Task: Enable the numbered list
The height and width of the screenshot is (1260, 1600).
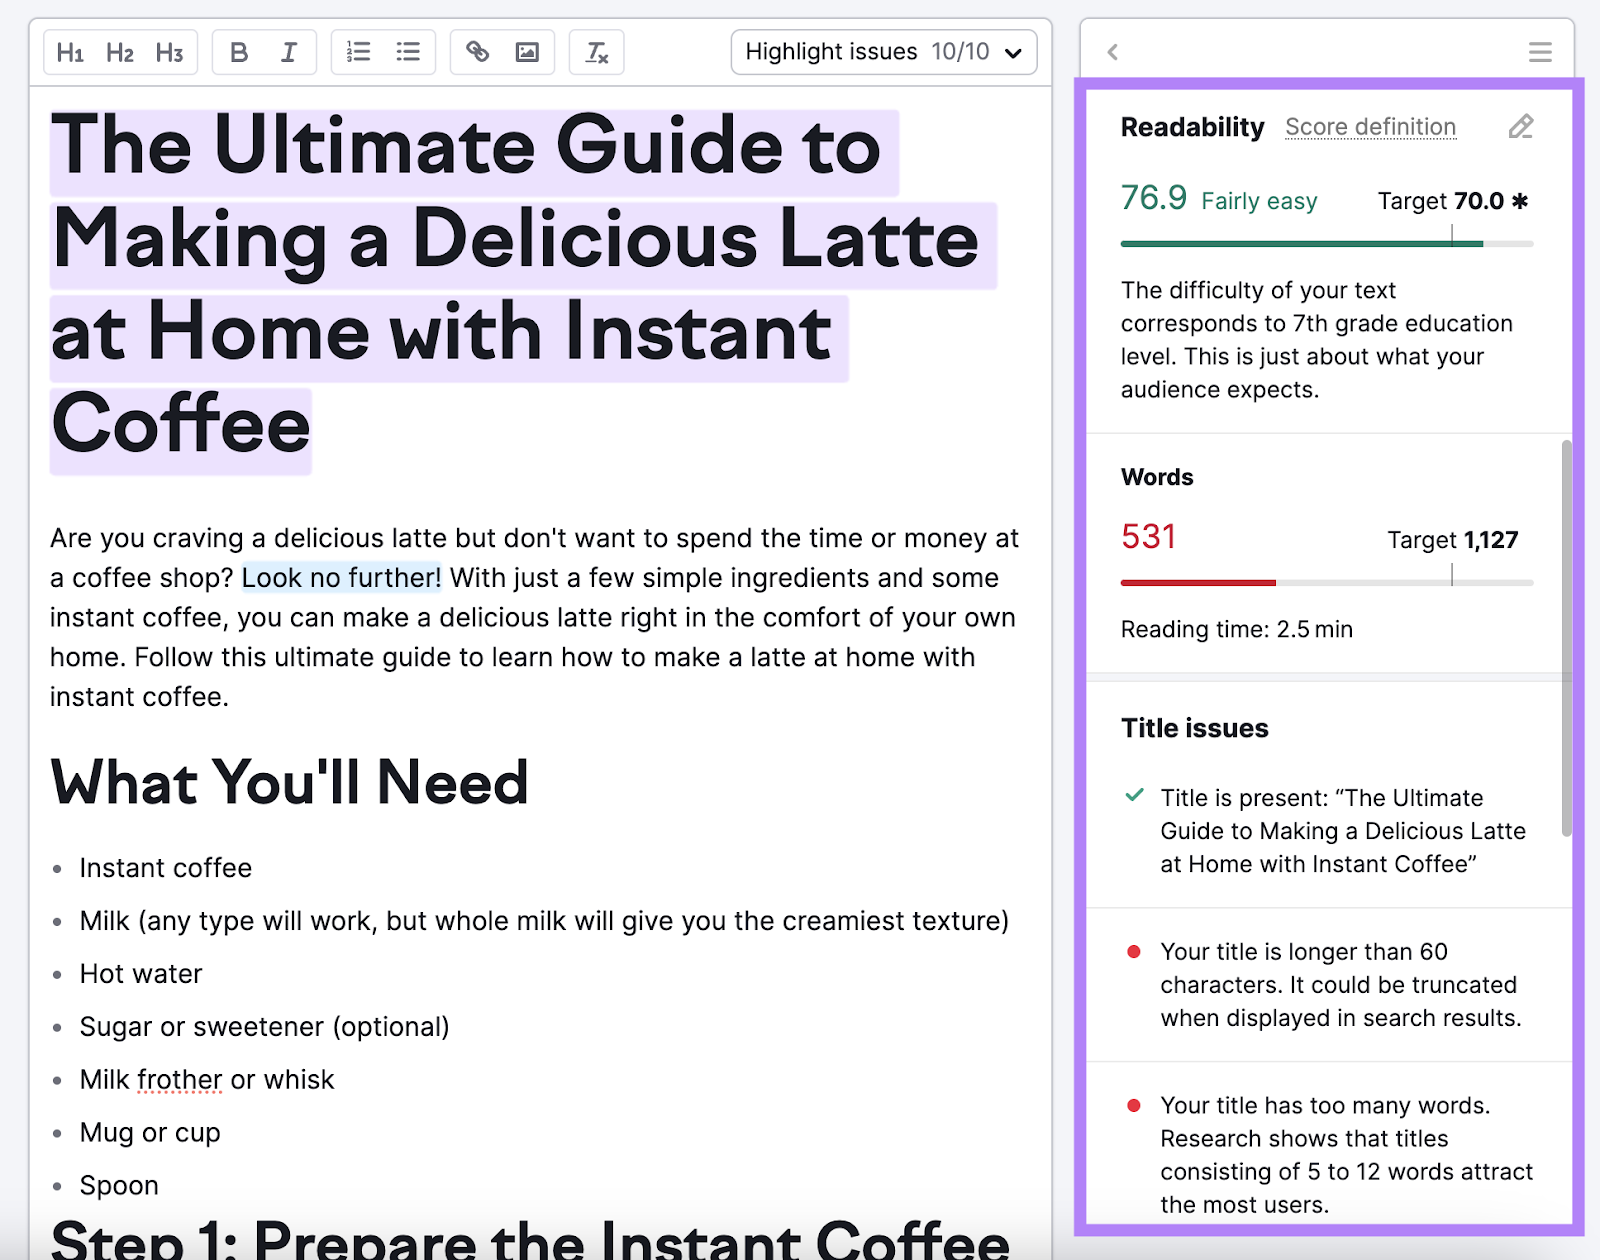Action: coord(357,52)
